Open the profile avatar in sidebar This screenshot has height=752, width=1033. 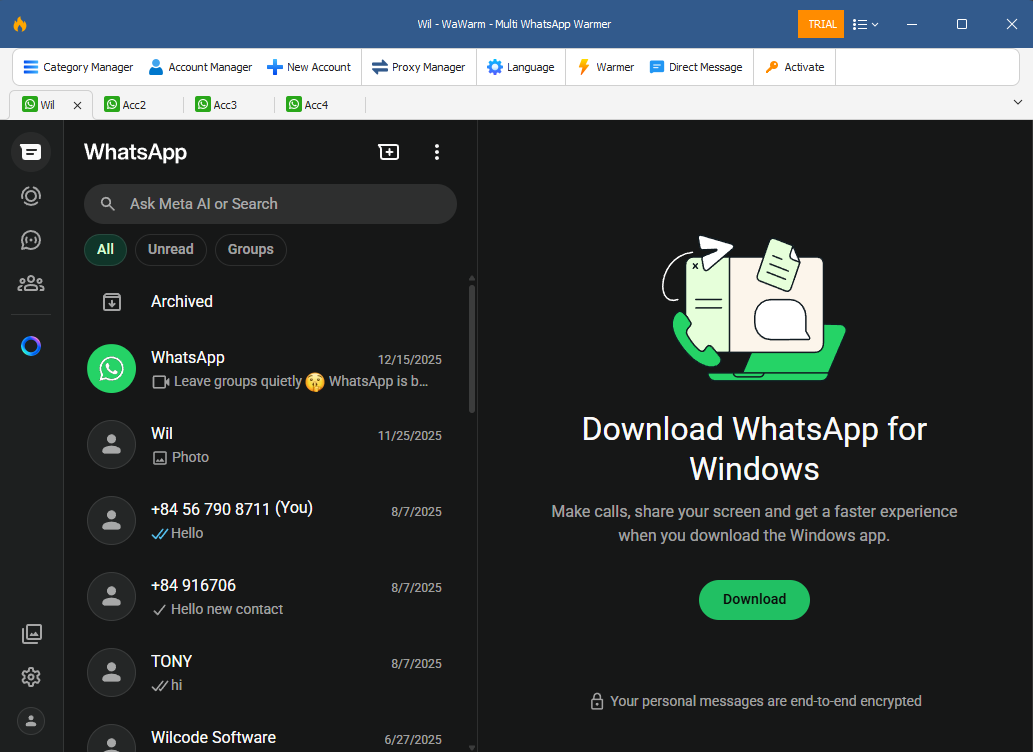31,720
